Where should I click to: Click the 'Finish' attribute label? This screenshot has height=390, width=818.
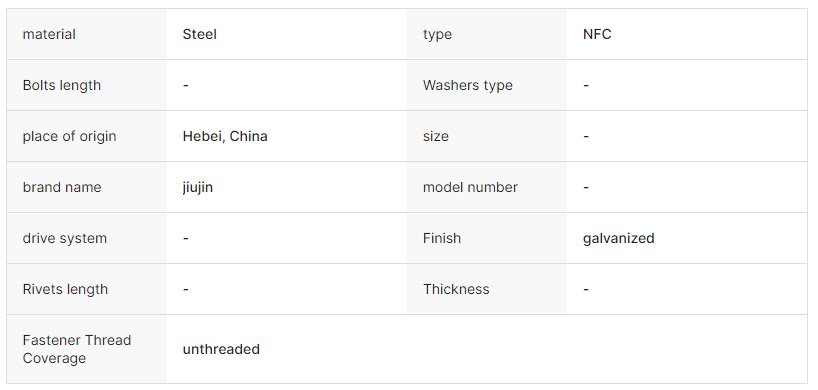coord(442,239)
